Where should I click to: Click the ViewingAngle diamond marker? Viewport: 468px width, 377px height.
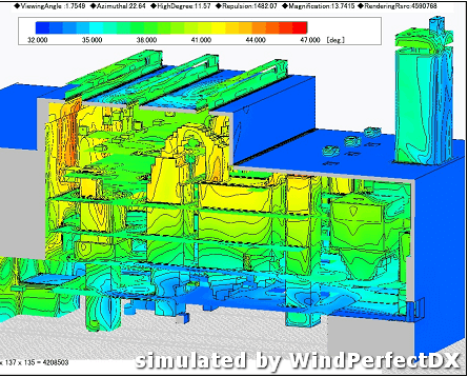click(x=17, y=6)
